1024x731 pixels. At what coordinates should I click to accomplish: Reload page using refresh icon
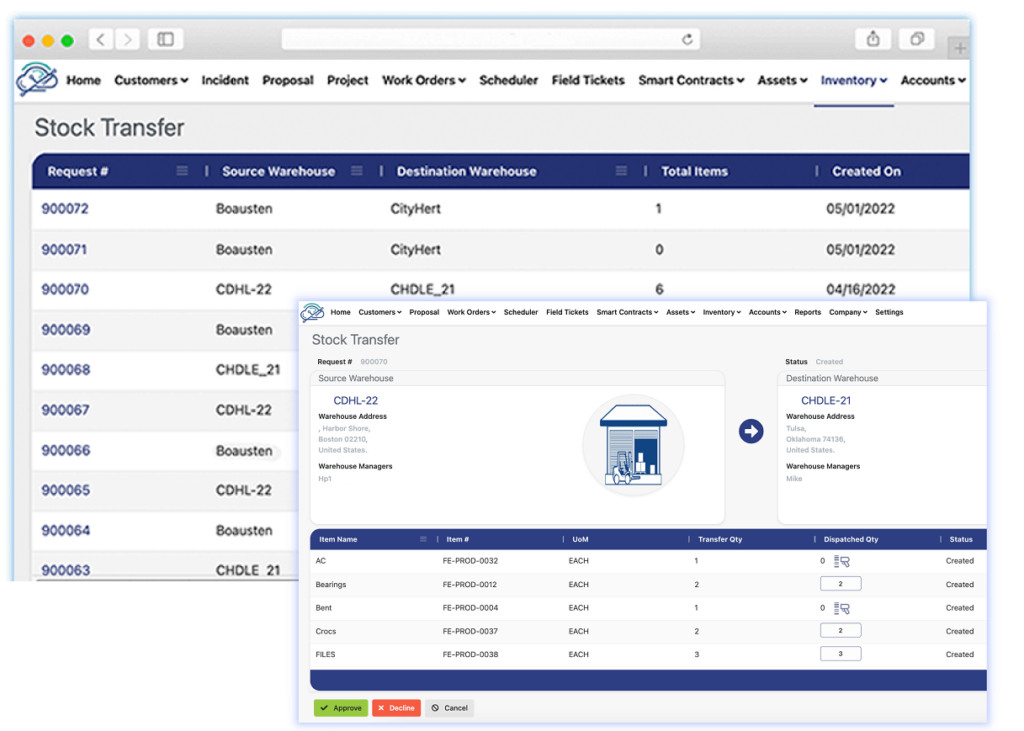[687, 39]
